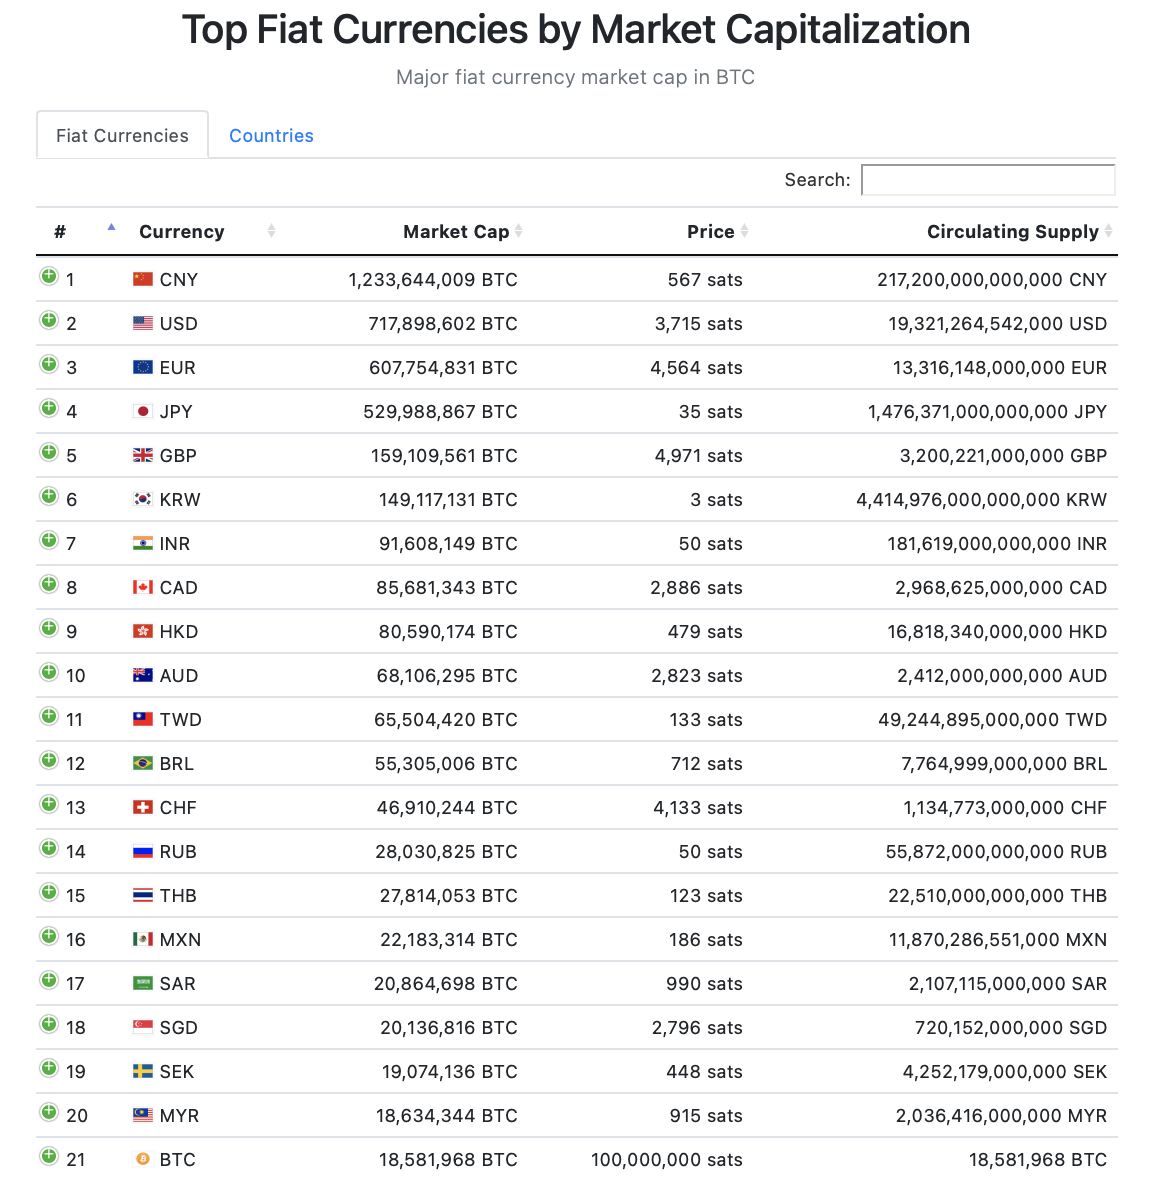Expand the USD row using green plus

[x=49, y=320]
